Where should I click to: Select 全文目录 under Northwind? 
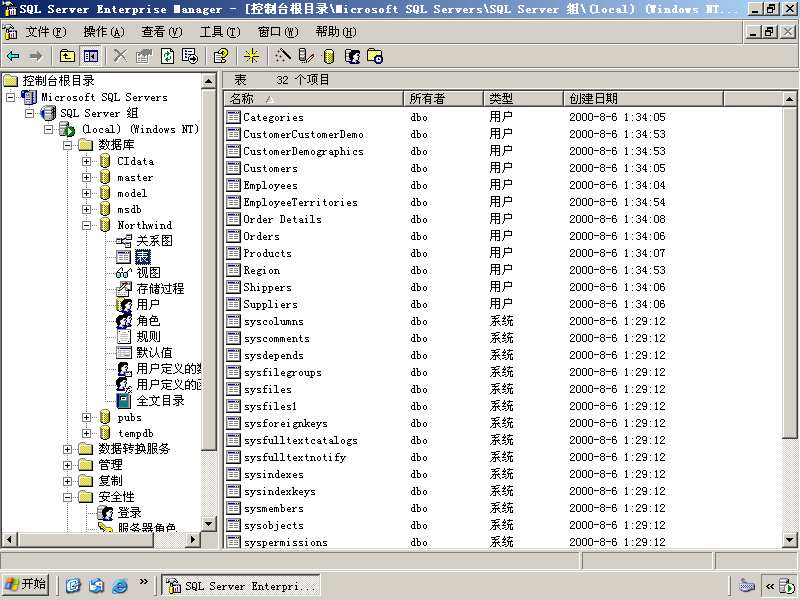coord(160,401)
